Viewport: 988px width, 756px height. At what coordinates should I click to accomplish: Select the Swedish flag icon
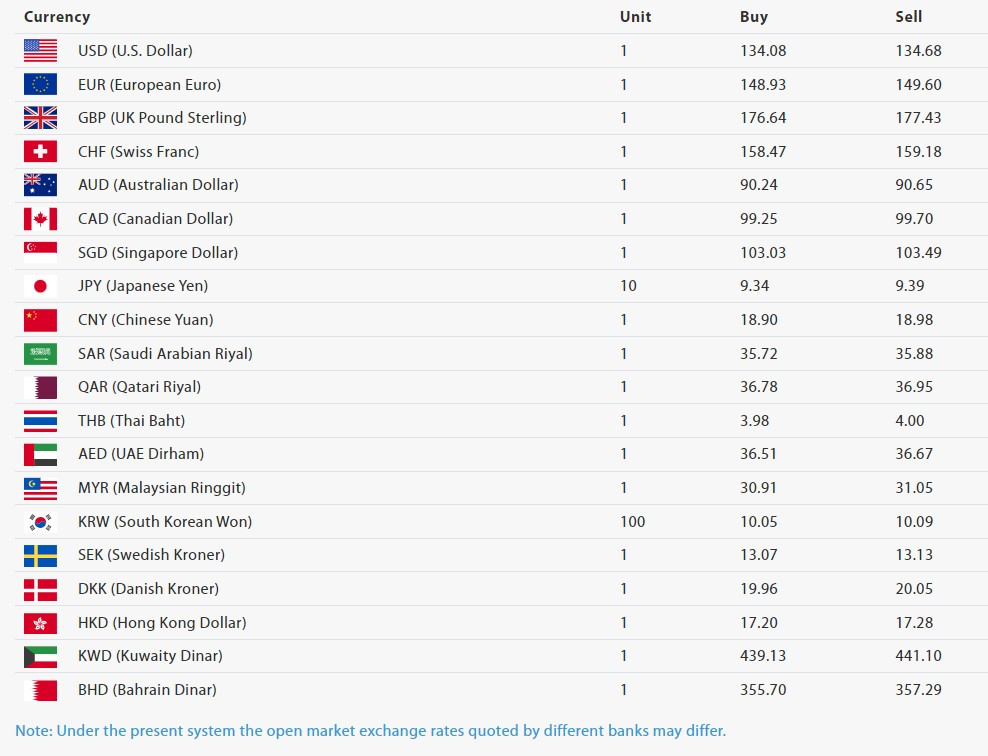coord(40,556)
